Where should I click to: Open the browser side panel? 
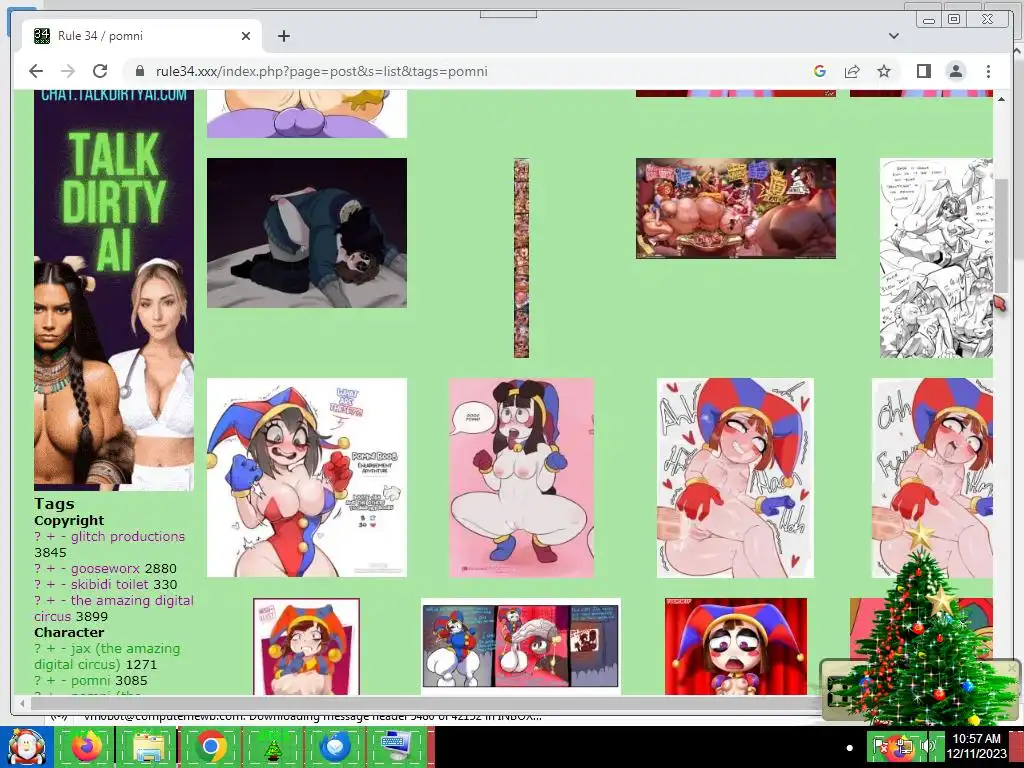pyautogui.click(x=923, y=71)
